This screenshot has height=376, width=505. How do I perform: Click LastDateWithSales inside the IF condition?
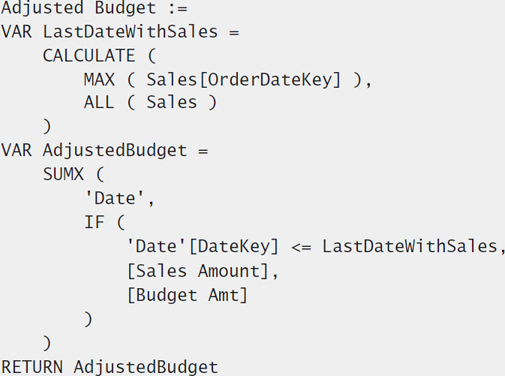[x=410, y=246]
